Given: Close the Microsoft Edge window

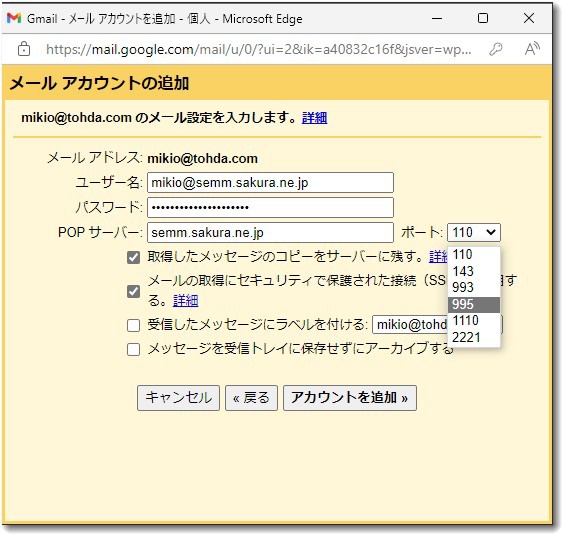Looking at the screenshot, I should pos(529,18).
